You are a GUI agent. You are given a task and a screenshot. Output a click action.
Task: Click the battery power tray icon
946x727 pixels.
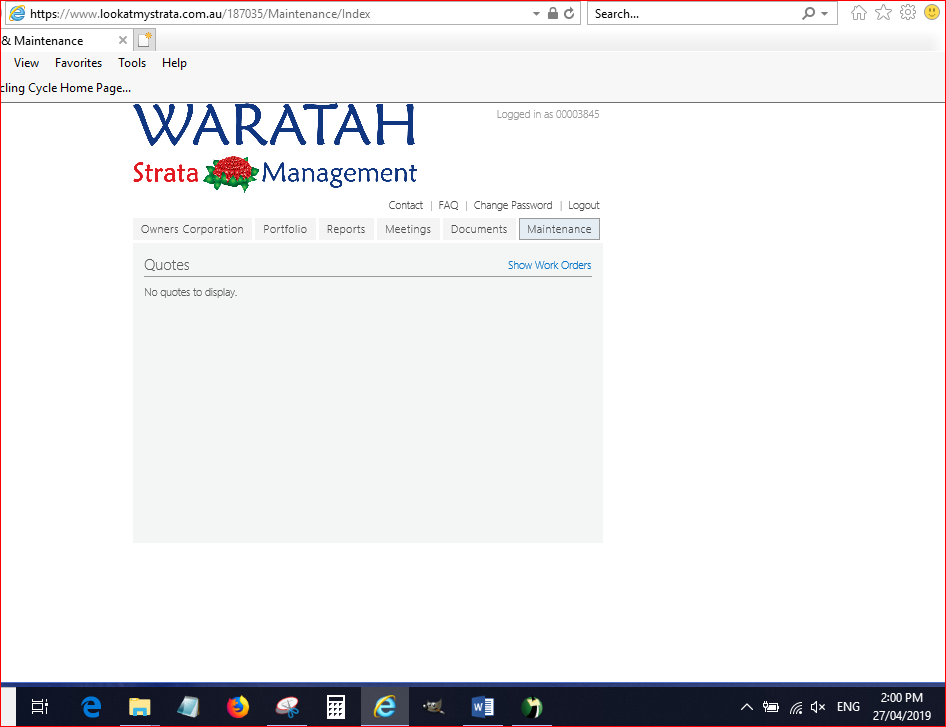coord(770,706)
